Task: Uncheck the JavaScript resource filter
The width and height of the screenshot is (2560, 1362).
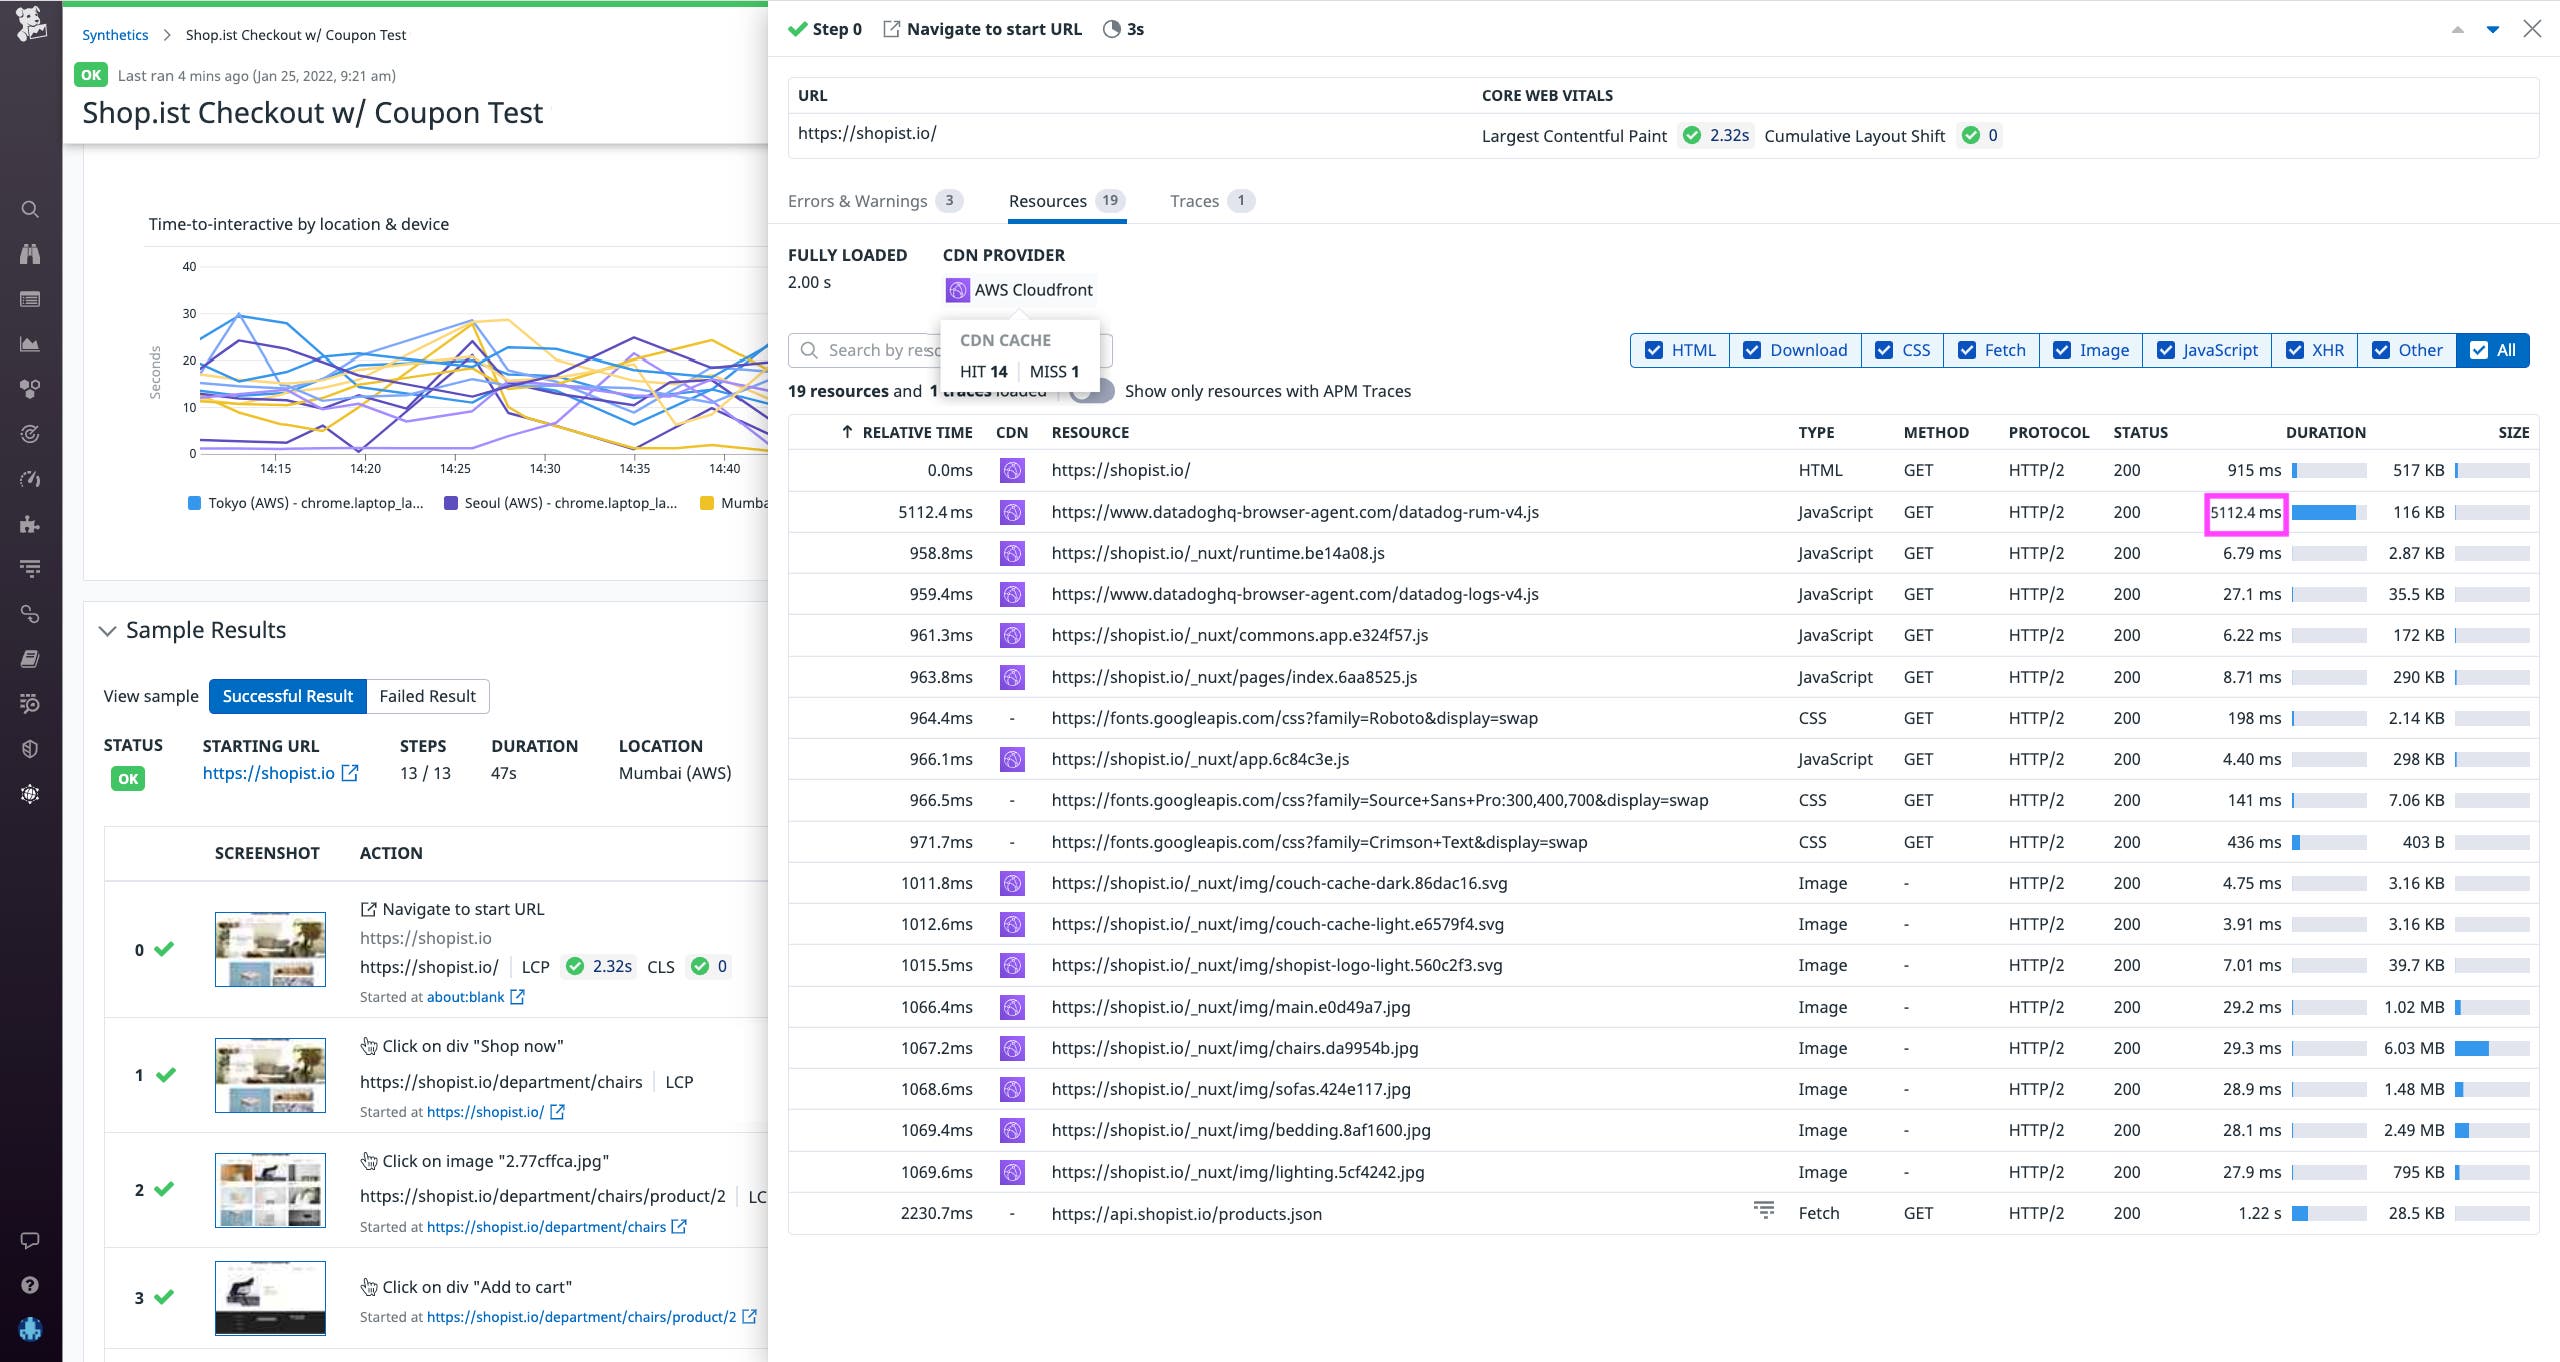Action: click(x=2166, y=350)
